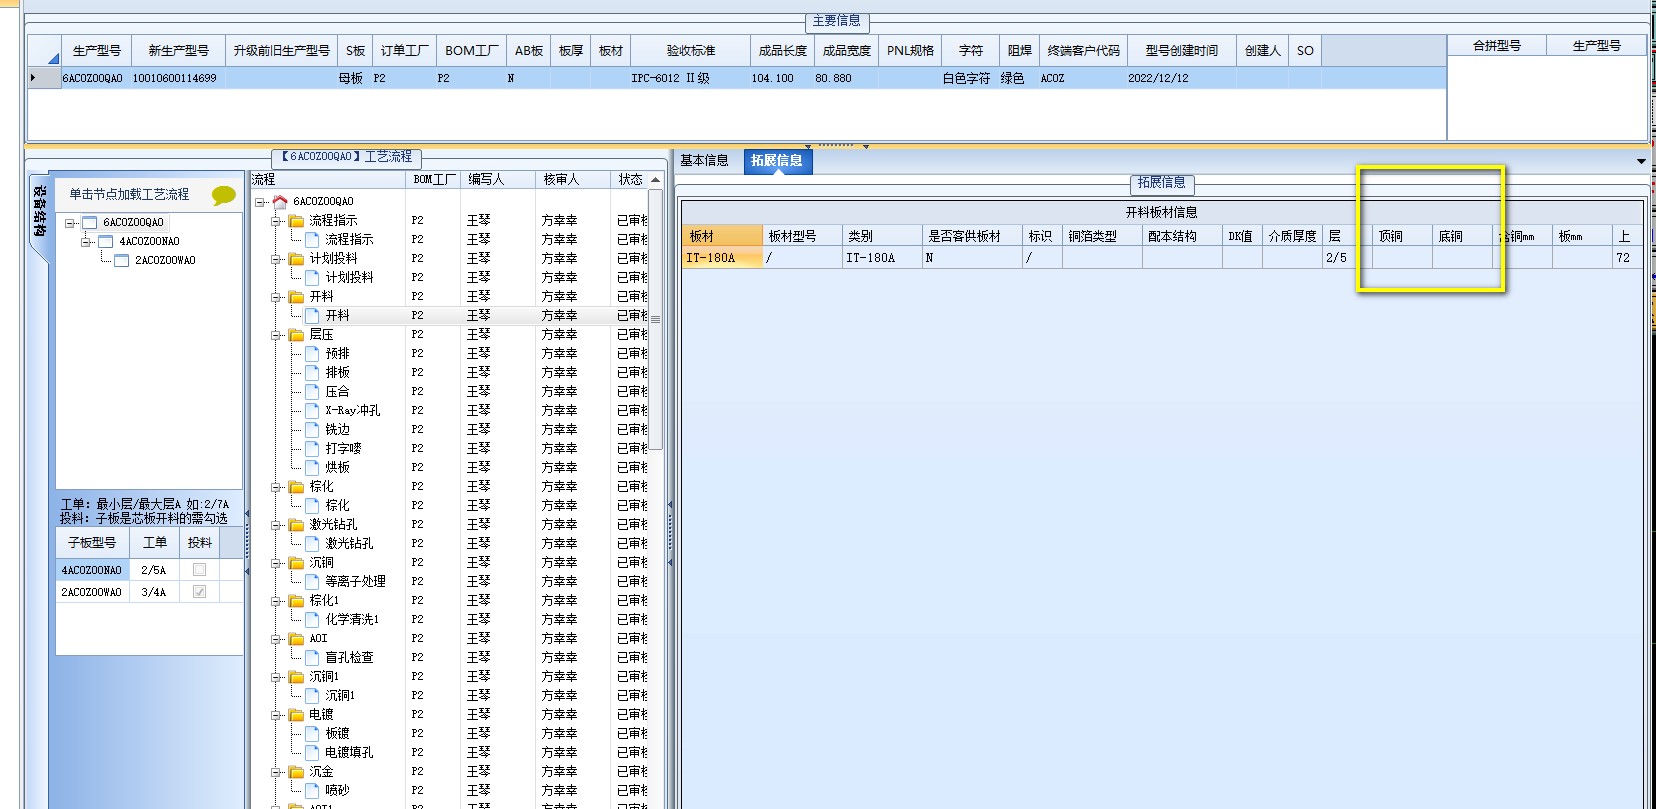Click the document icon of X-Ray冲孔 step
Viewport: 1656px width, 809px height.
312,410
